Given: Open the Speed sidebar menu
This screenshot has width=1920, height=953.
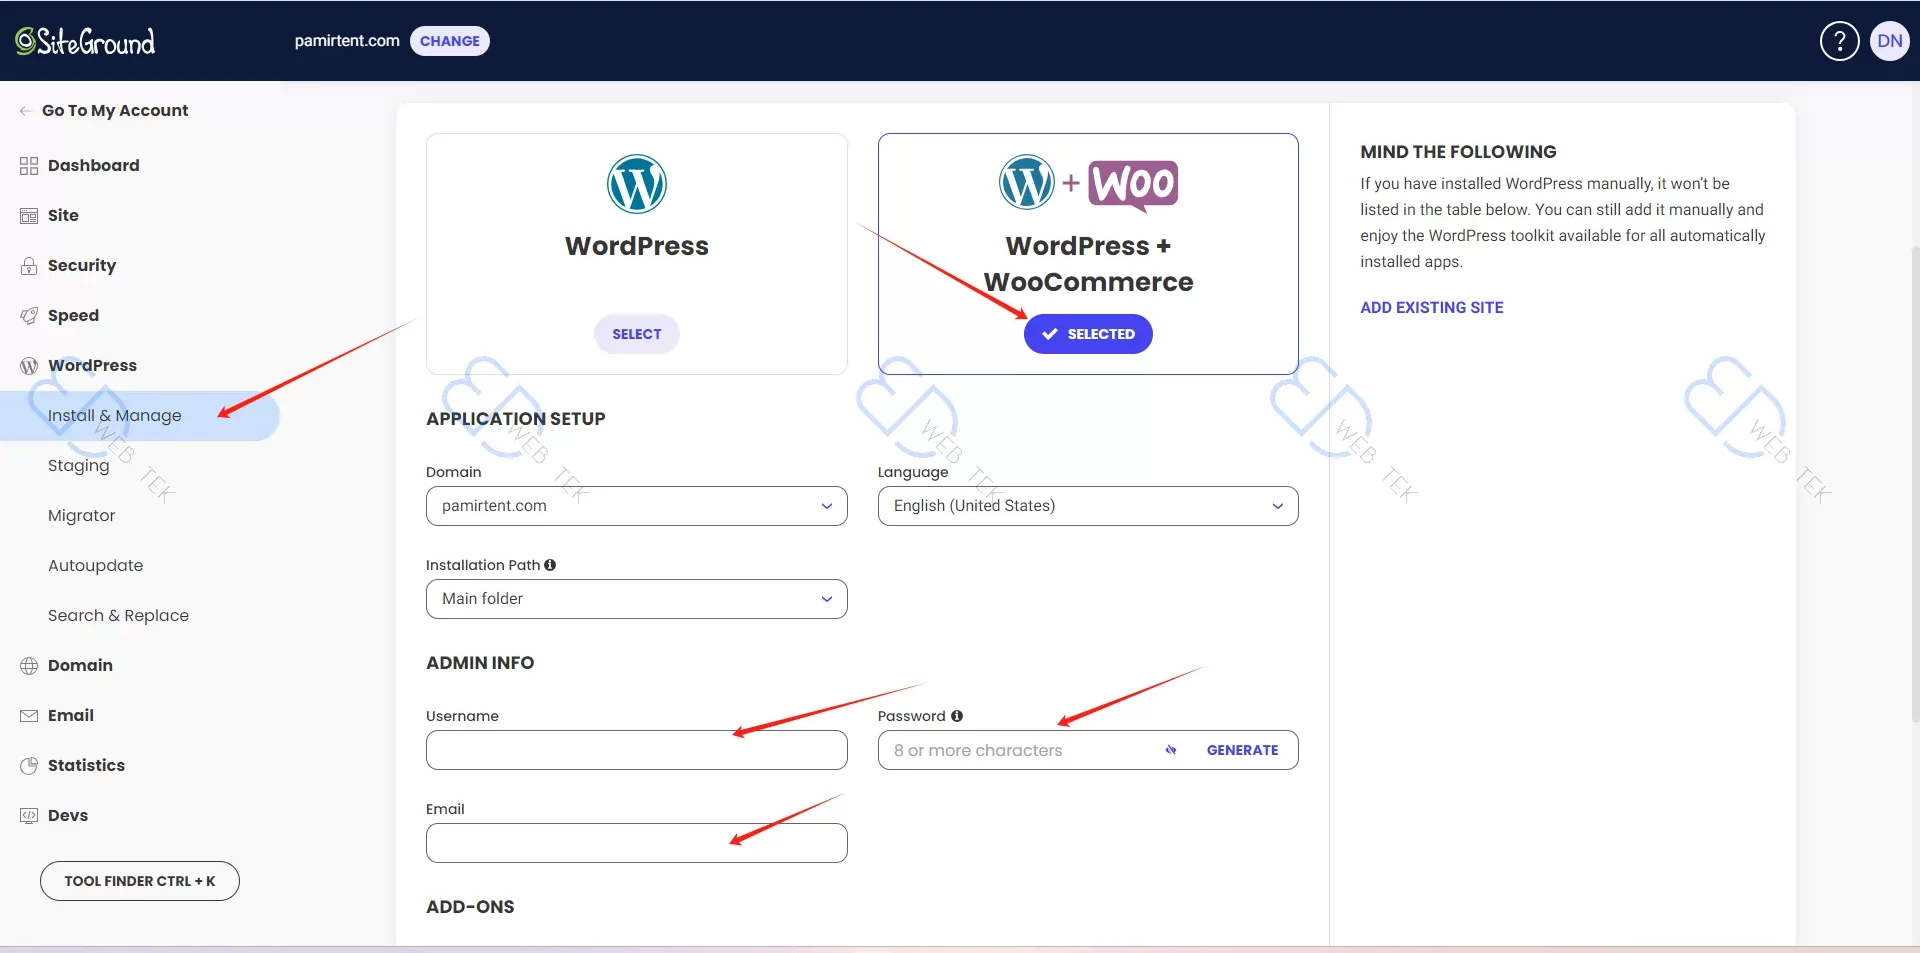Looking at the screenshot, I should pyautogui.click(x=73, y=316).
